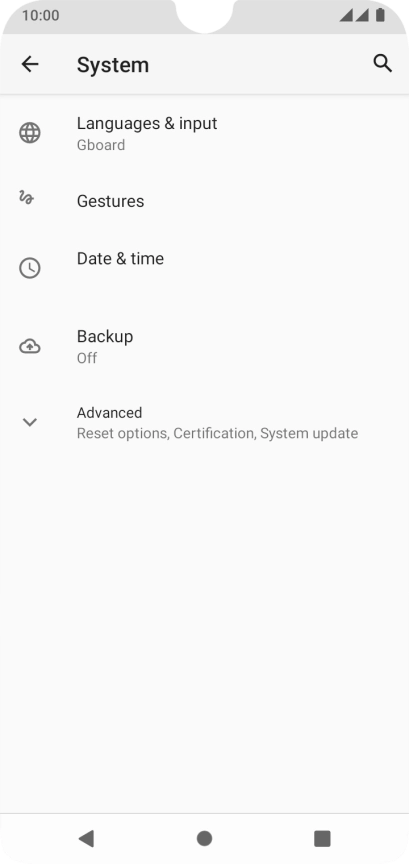
Task: Expand Advanced settings section label
Action: click(x=109, y=413)
